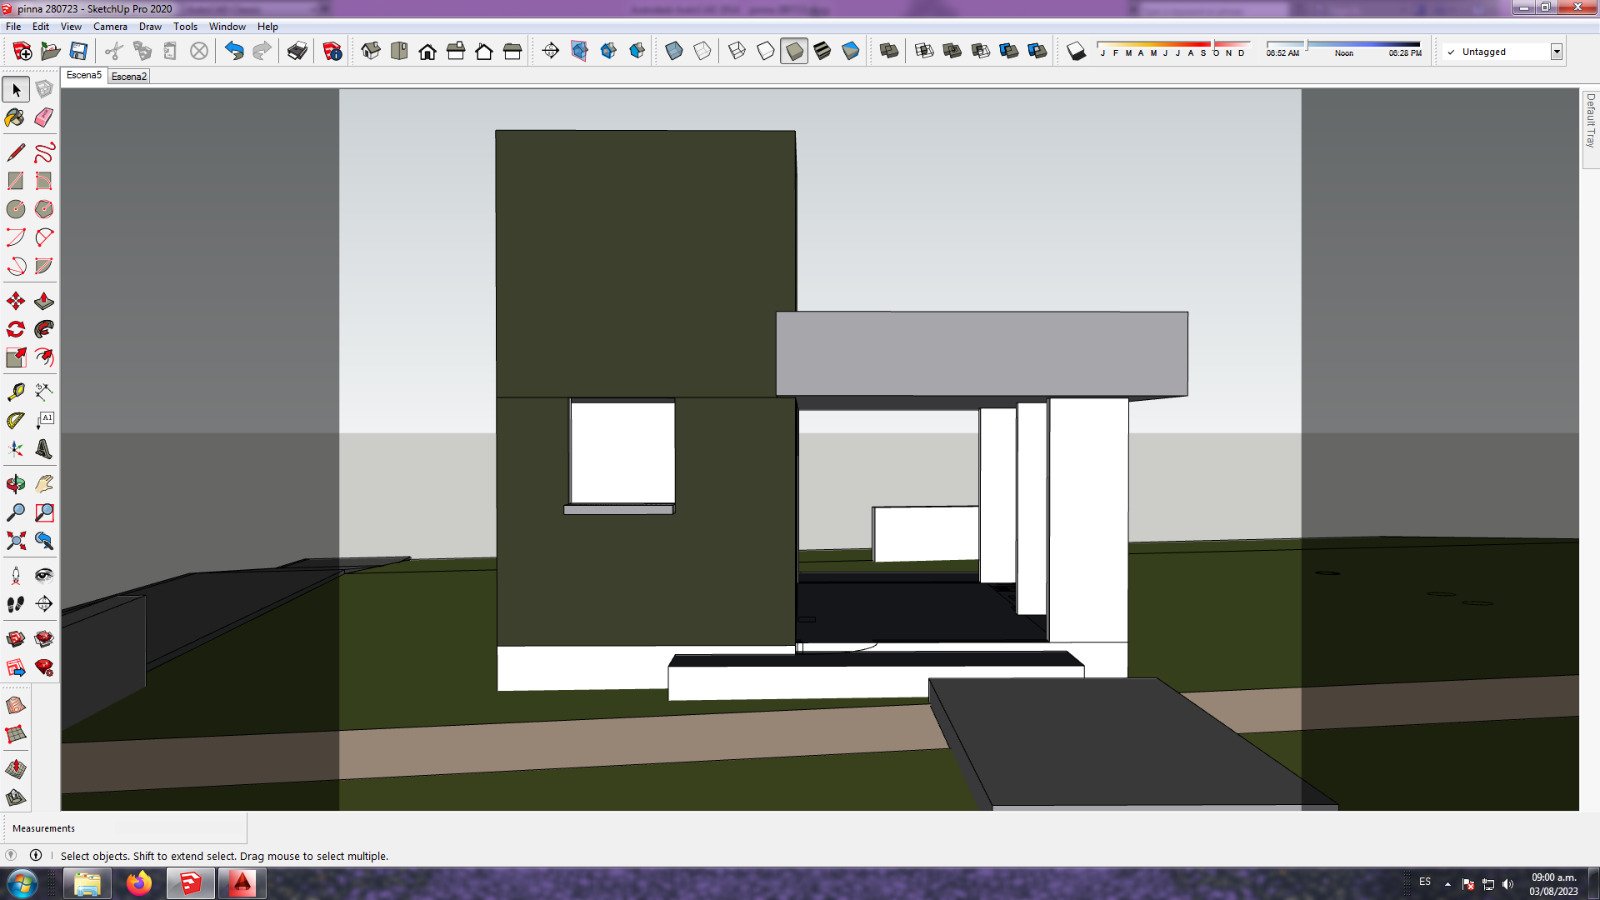
Task: Toggle X-ray face style
Action: point(674,51)
